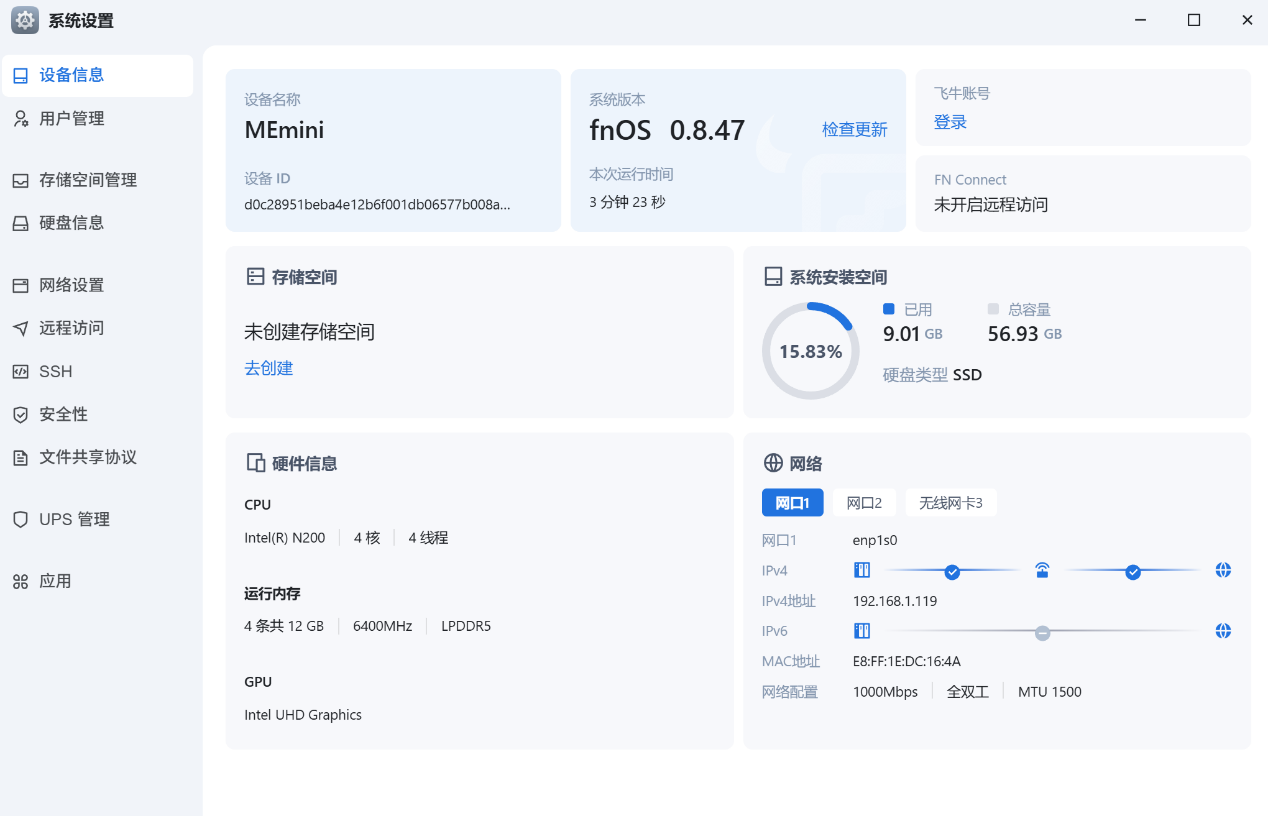Open 文件共享协议 in the sidebar
Viewport: 1268px width, 816px height.
[x=87, y=457]
